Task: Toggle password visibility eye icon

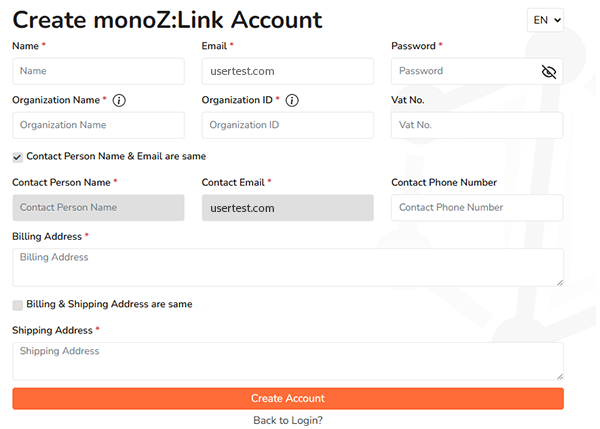Action: pos(548,71)
